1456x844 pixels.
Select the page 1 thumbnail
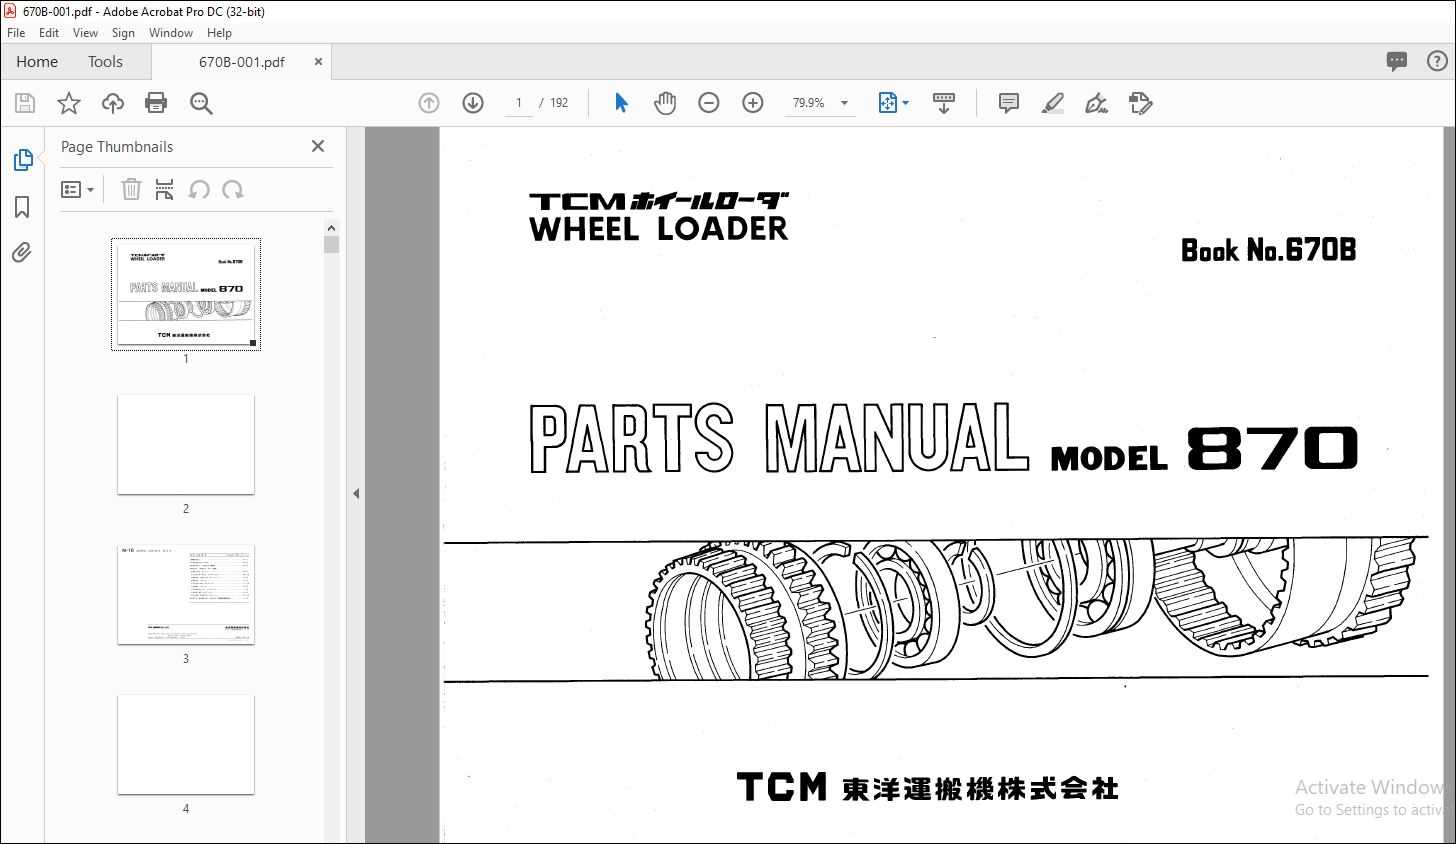point(186,294)
